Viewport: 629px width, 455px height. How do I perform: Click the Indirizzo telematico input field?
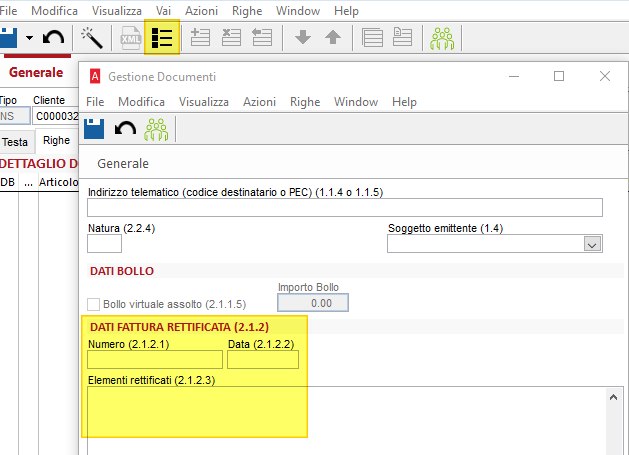[x=345, y=207]
